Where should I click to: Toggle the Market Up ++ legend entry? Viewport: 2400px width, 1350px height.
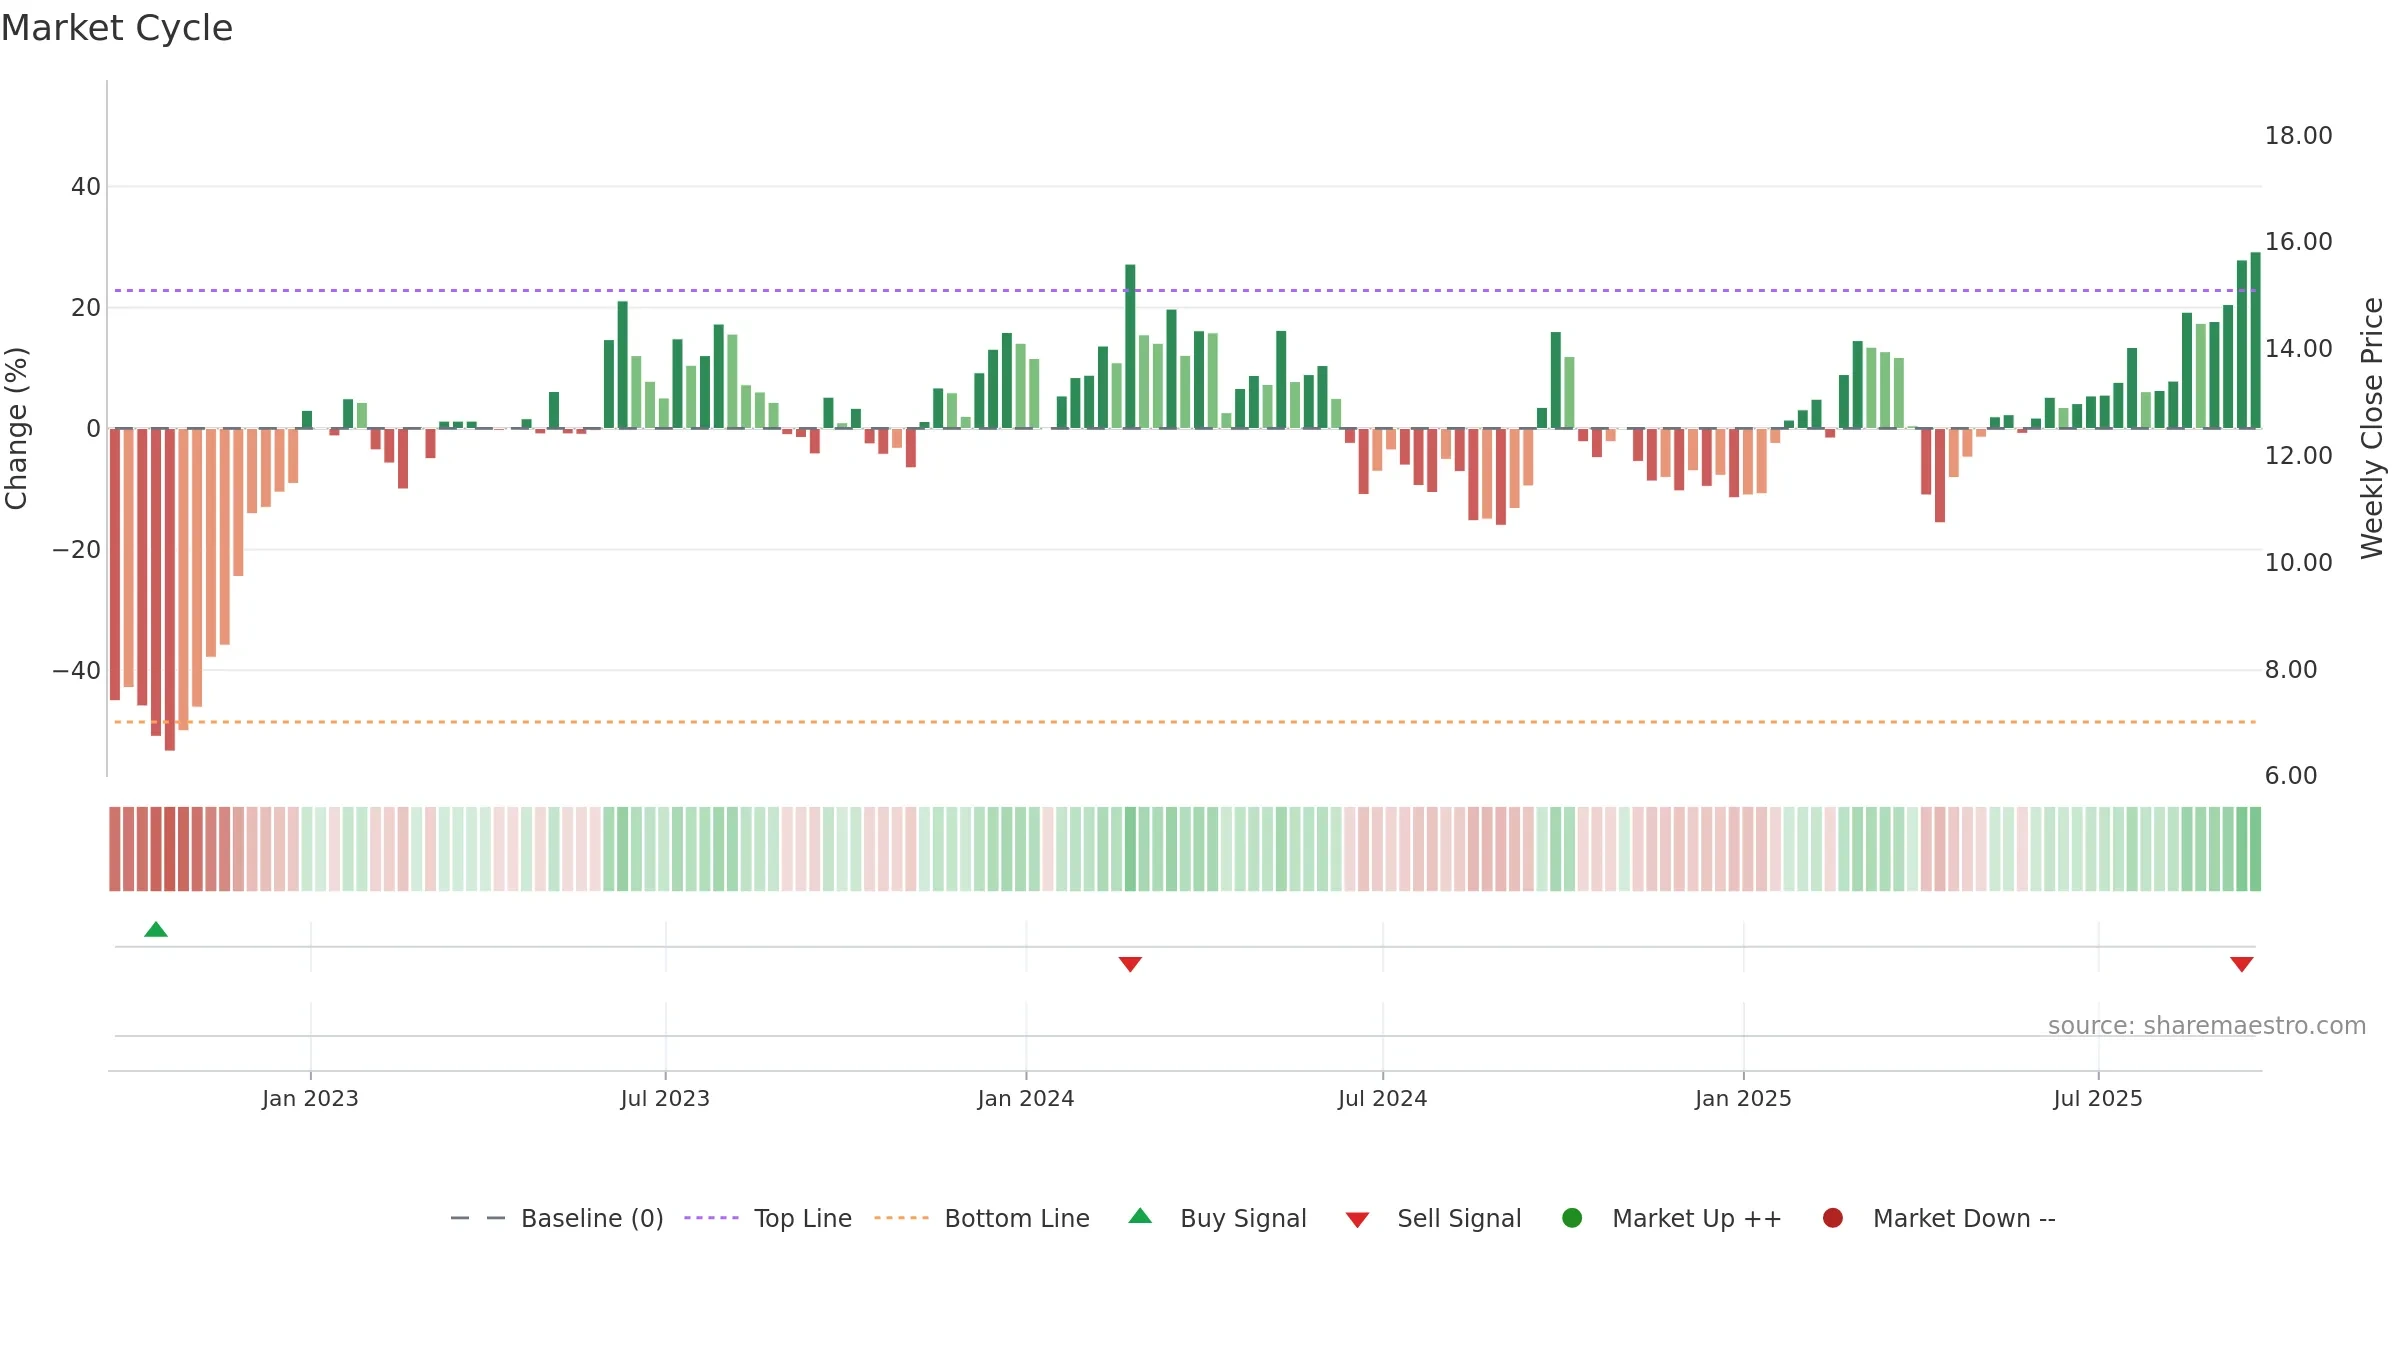(1672, 1219)
